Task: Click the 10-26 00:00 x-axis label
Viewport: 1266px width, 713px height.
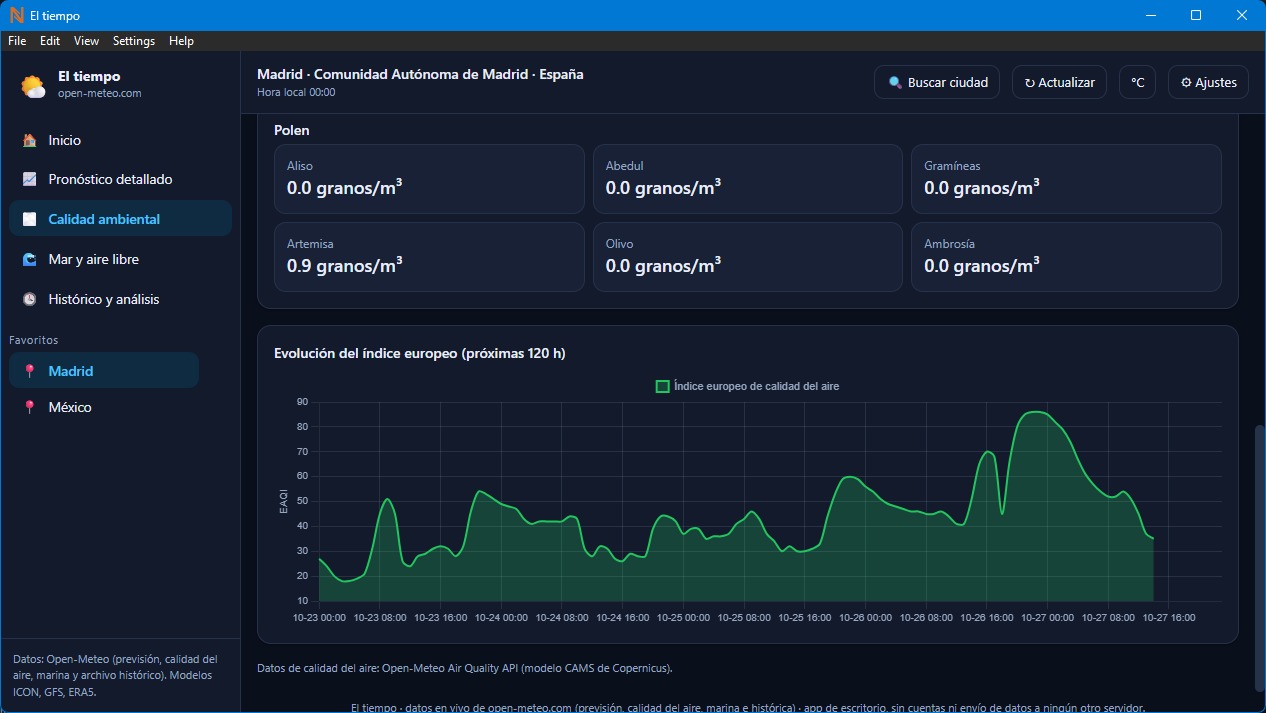Action: (x=865, y=618)
